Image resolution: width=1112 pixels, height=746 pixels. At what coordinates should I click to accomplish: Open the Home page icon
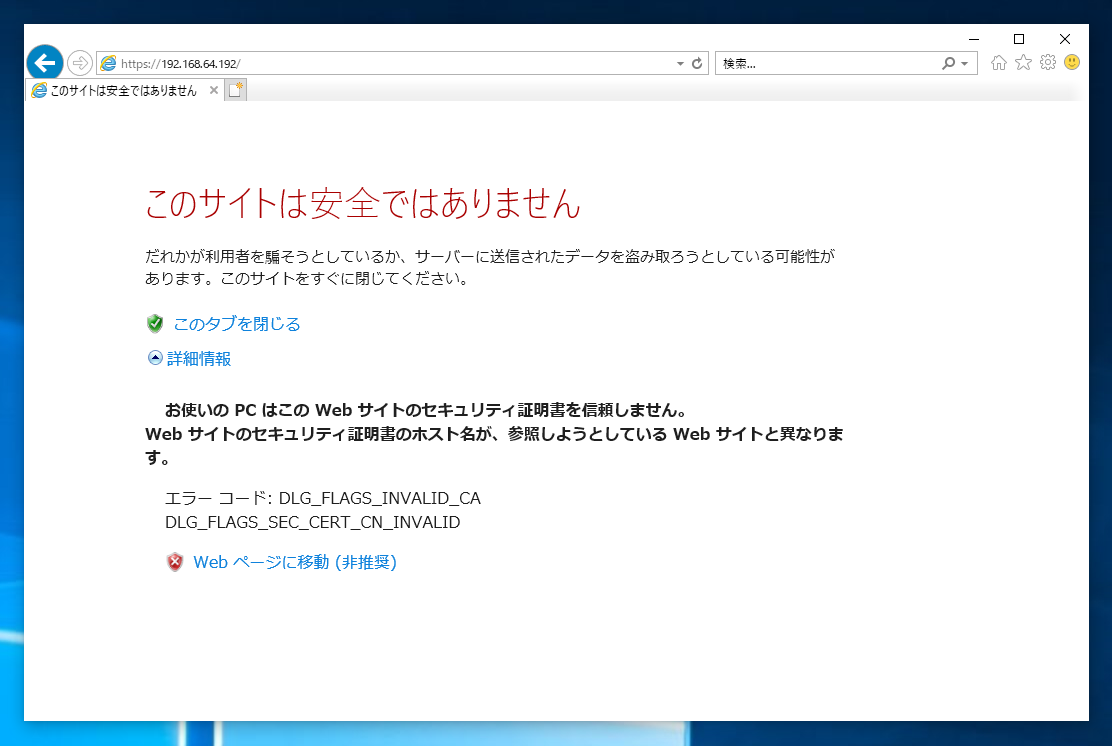pyautogui.click(x=999, y=62)
